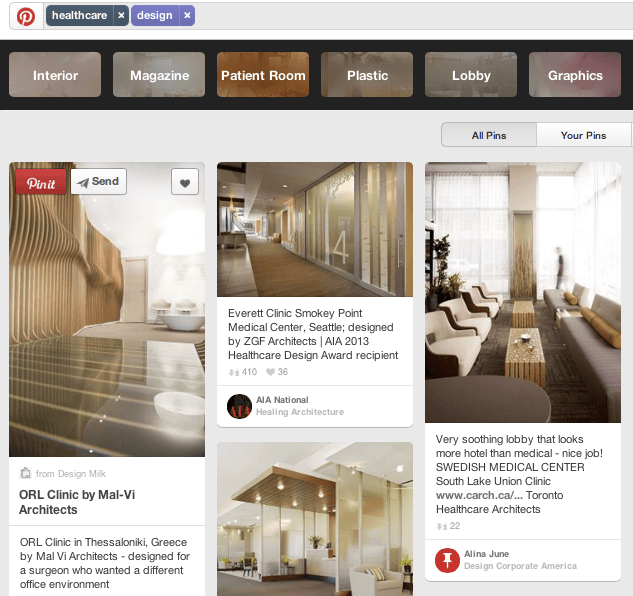
Task: Click ORL Clinic in Thessaloniki description
Action: pos(105,563)
